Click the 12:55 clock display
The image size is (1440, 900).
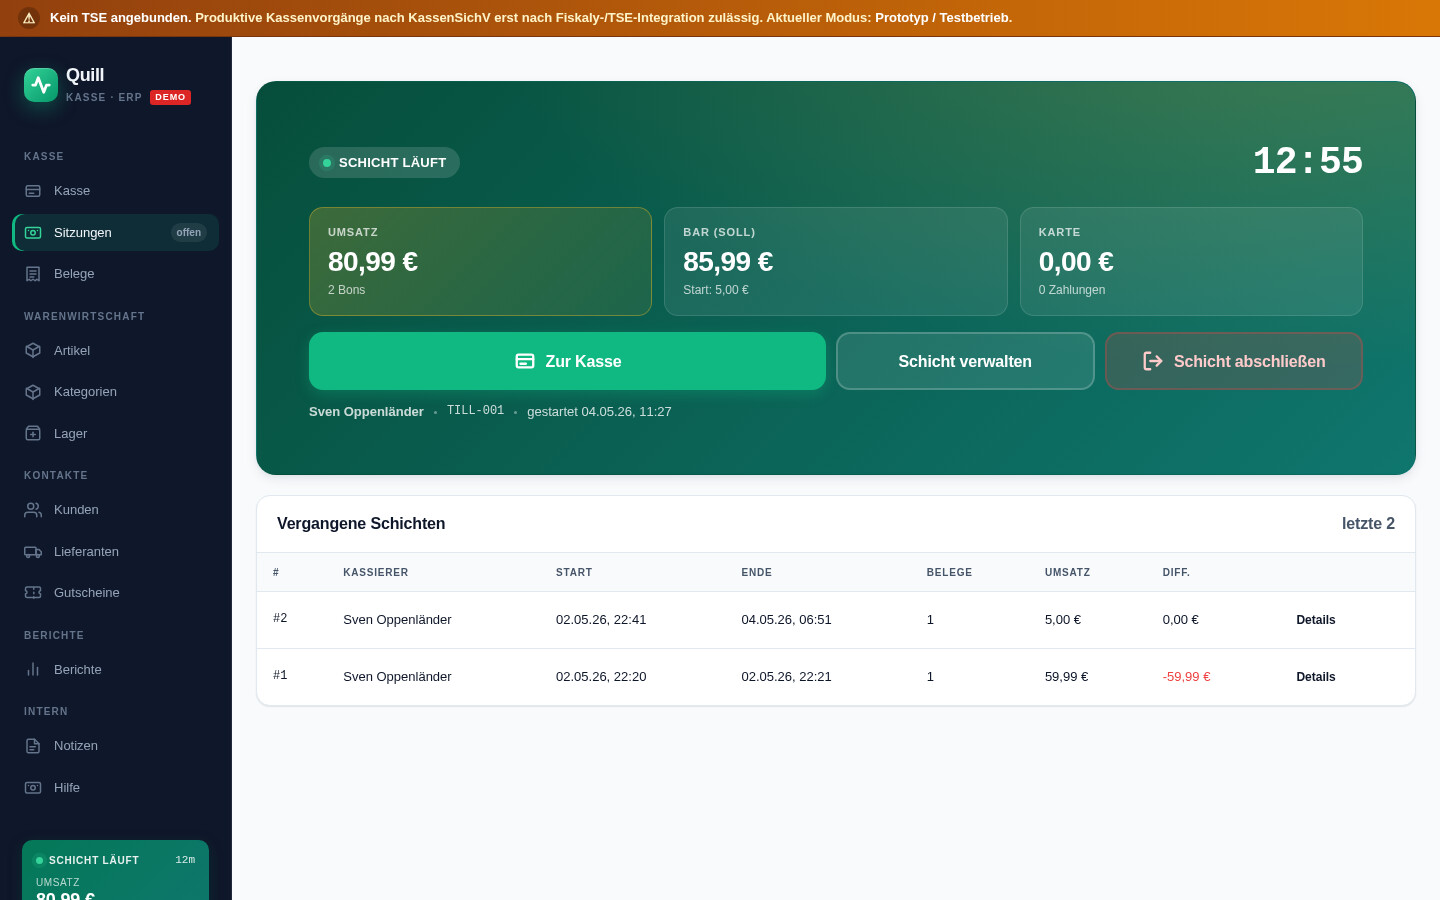(x=1307, y=161)
